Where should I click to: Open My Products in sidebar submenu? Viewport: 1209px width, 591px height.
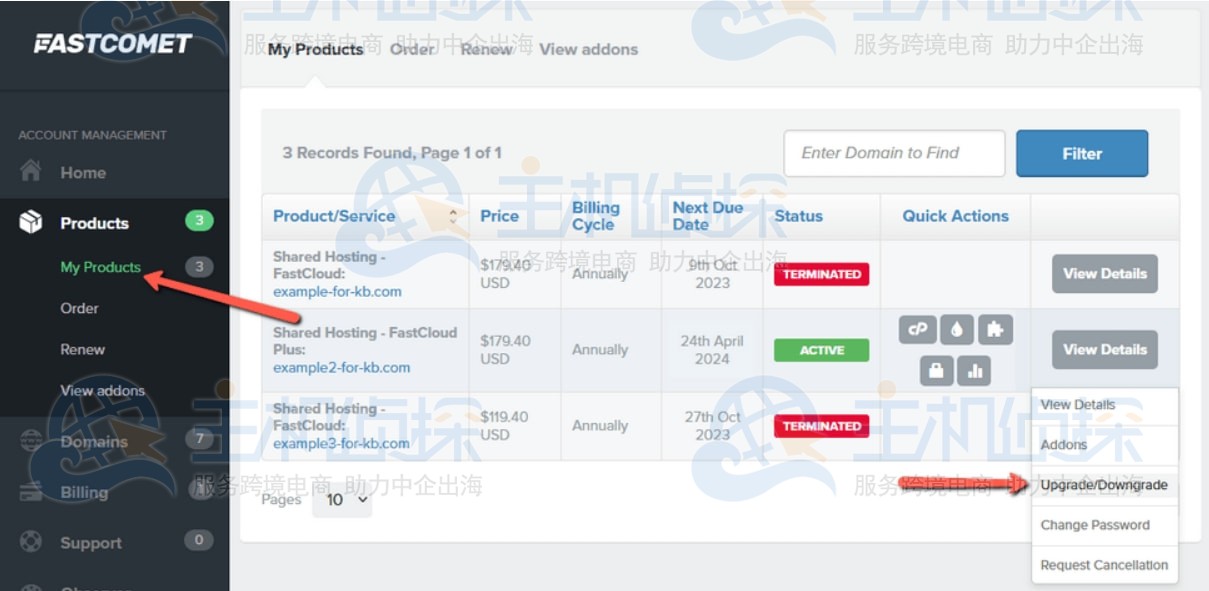pos(100,267)
